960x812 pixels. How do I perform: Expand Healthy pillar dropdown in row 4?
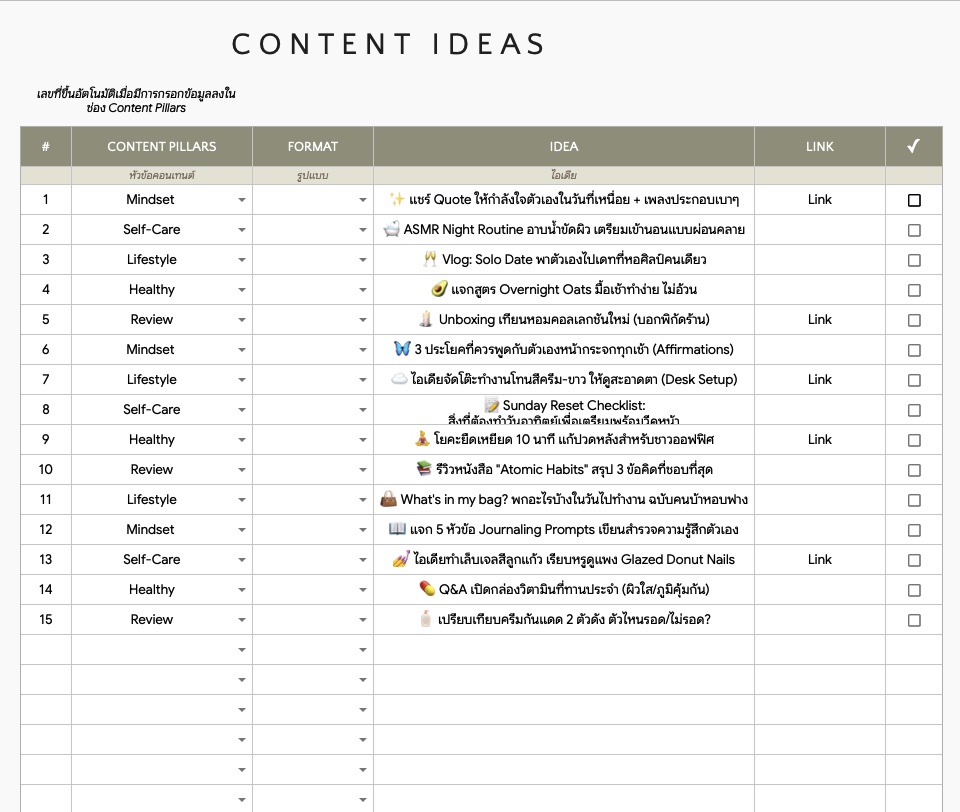click(x=242, y=290)
